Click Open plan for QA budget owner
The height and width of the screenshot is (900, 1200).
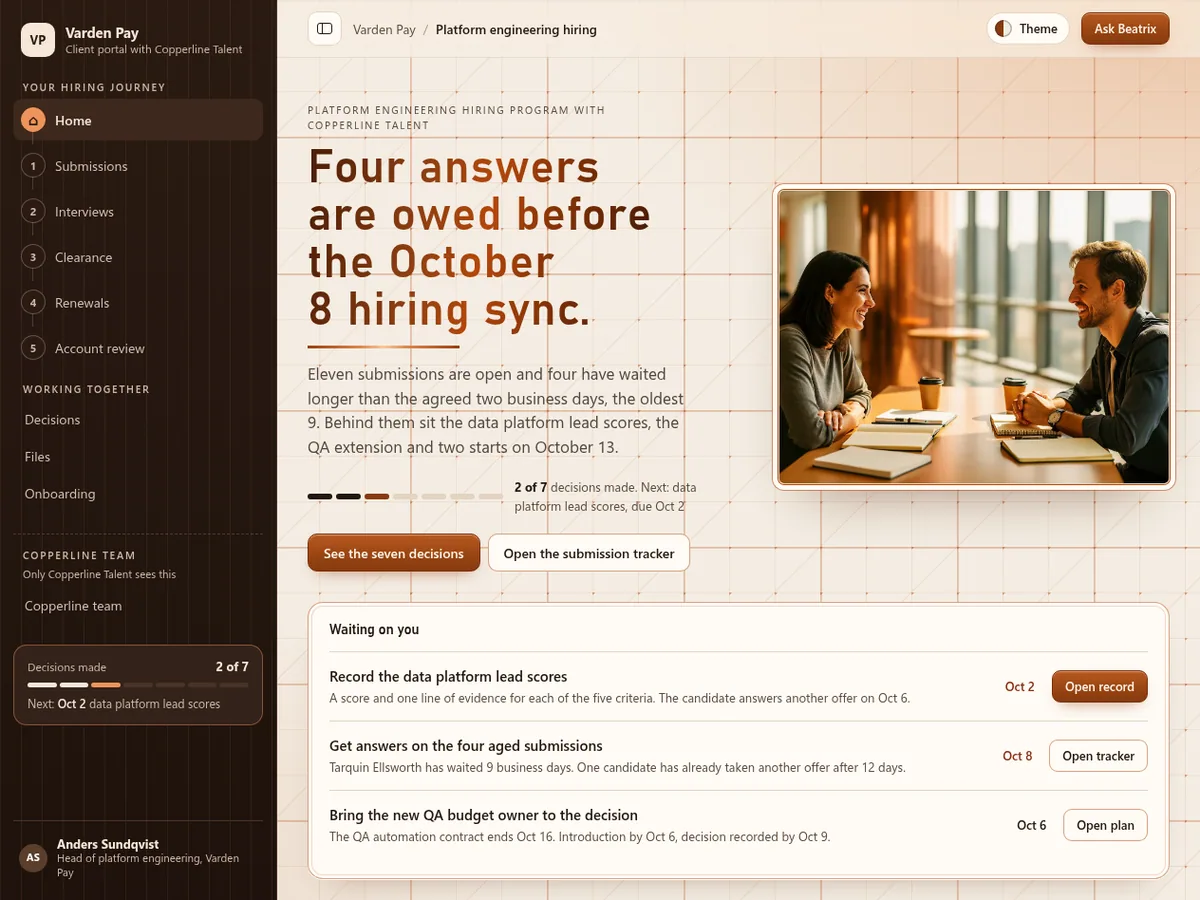click(1105, 825)
